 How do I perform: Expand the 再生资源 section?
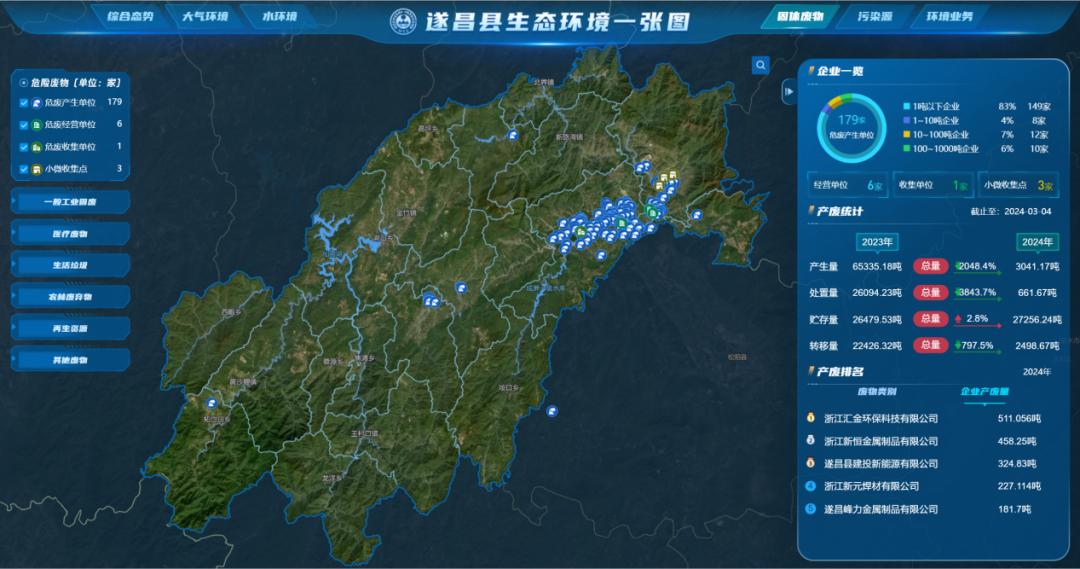point(70,329)
